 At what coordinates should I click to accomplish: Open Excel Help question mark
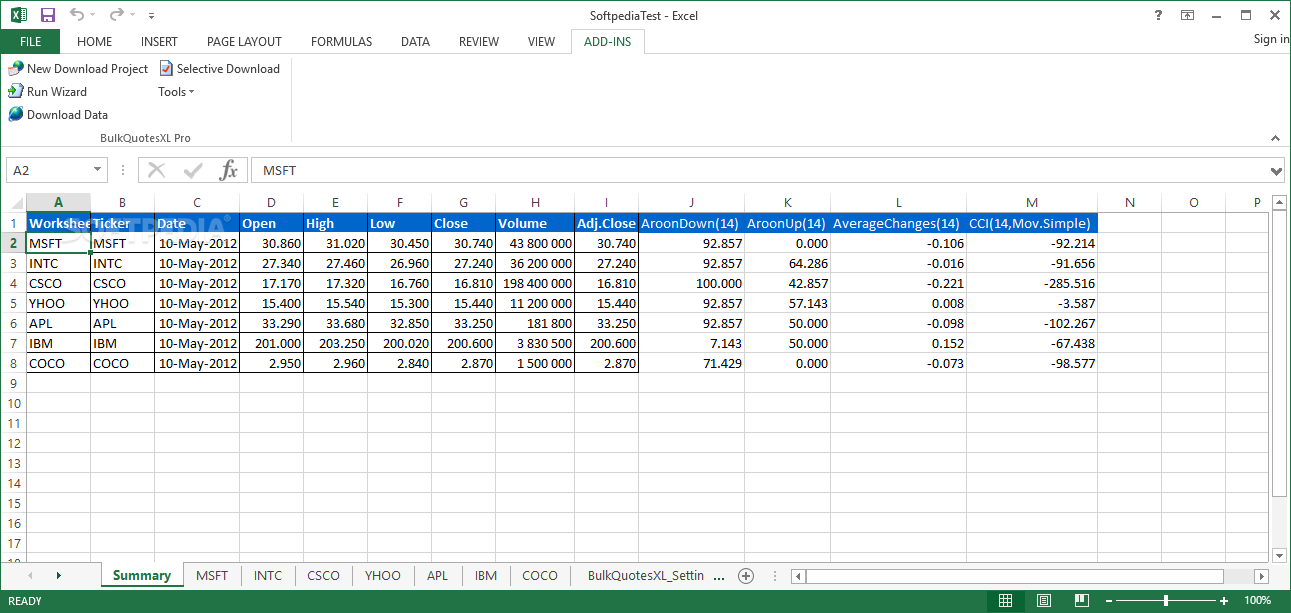[x=1157, y=15]
